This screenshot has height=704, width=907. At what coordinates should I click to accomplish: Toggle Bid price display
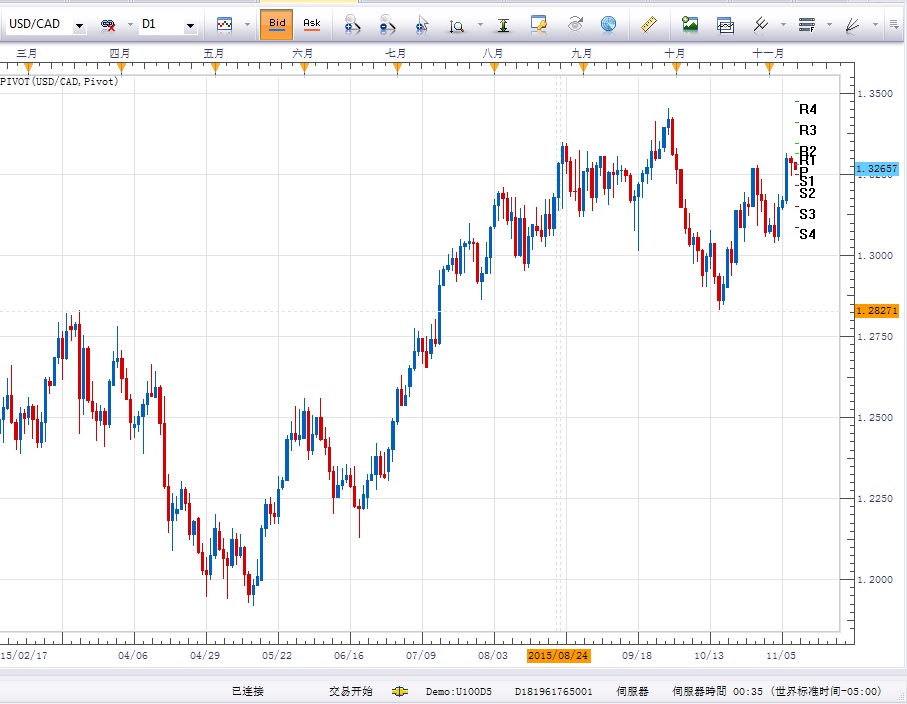[x=276, y=24]
